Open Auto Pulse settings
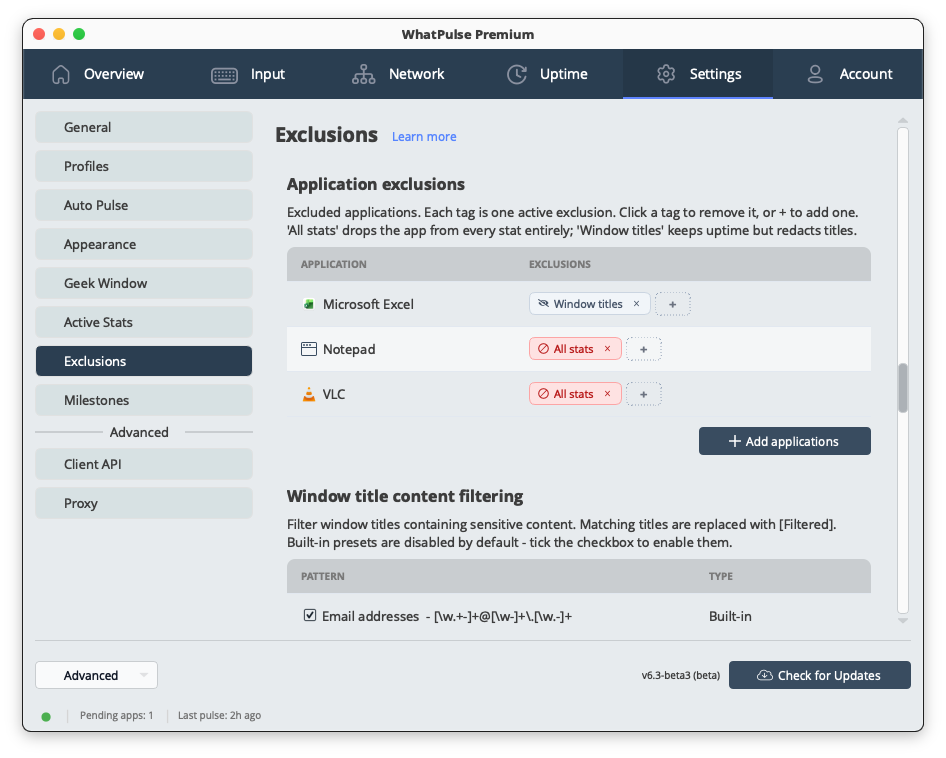This screenshot has height=758, width=946. point(144,205)
